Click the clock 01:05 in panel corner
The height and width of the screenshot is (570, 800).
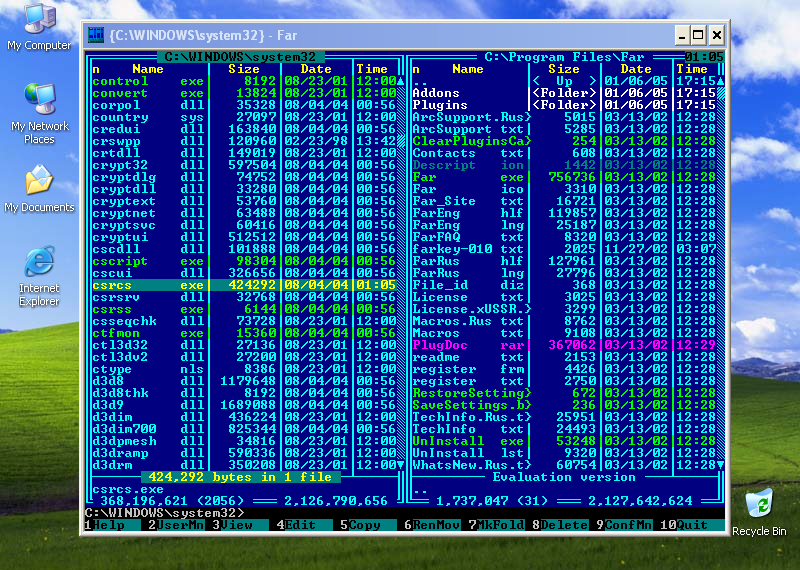pyautogui.click(x=704, y=57)
